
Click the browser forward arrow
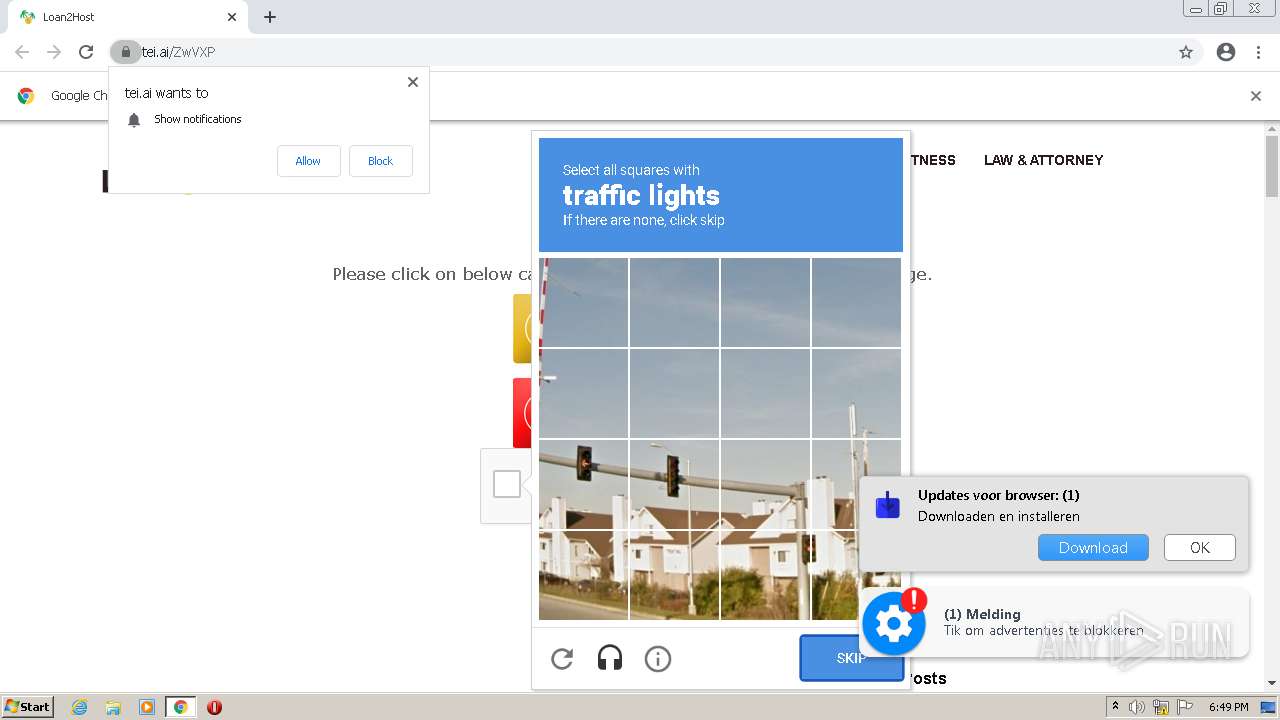(x=54, y=52)
